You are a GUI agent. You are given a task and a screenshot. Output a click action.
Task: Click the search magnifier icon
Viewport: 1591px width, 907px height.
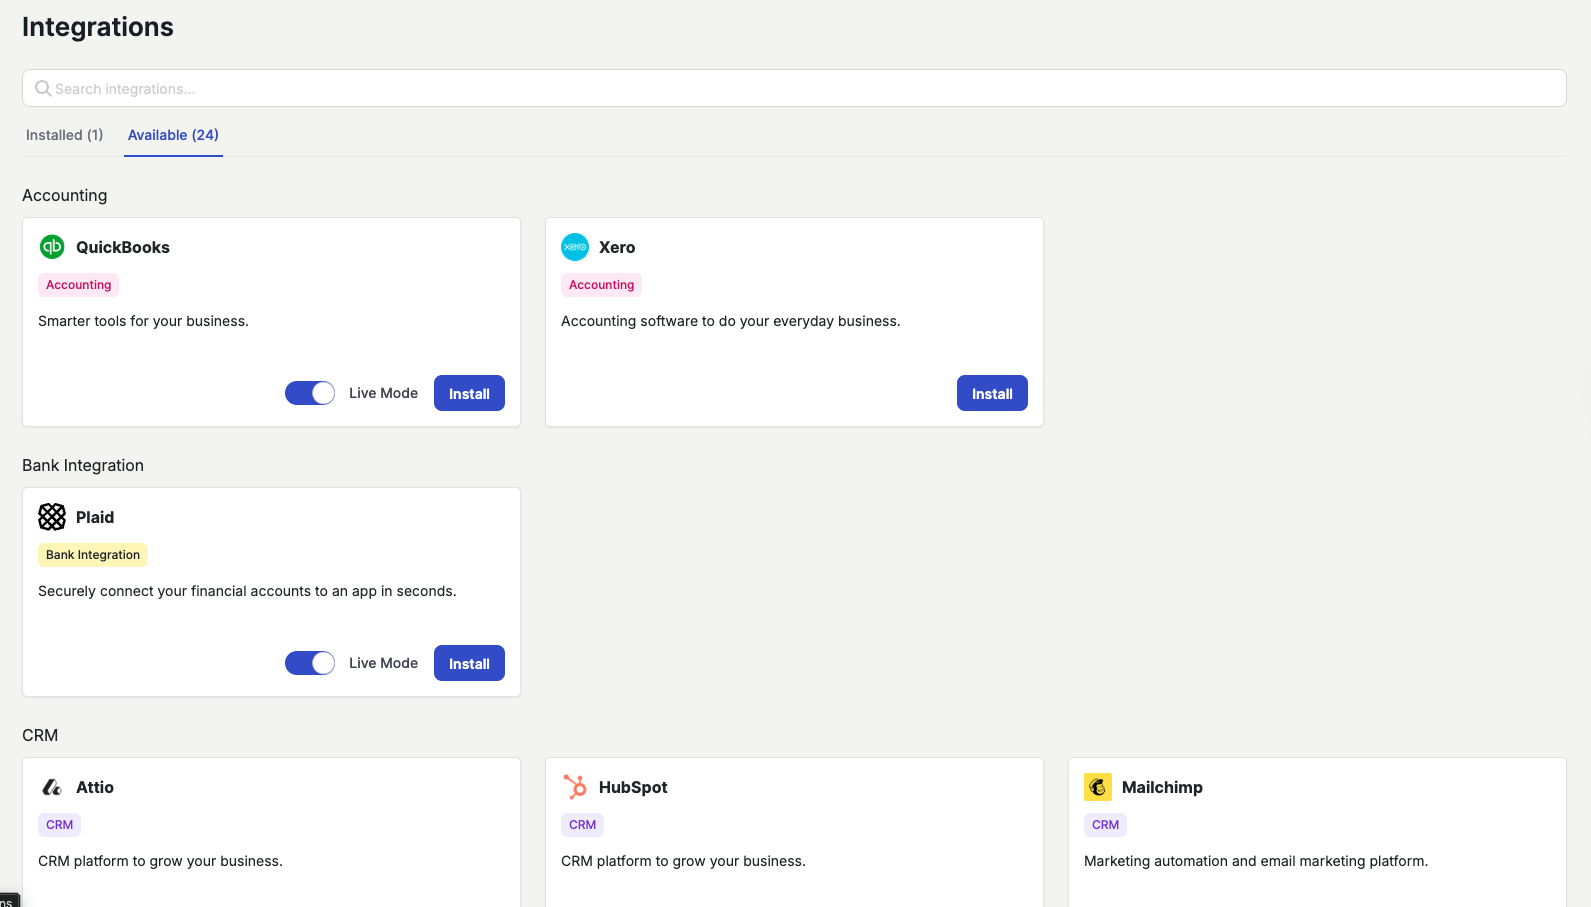(43, 88)
